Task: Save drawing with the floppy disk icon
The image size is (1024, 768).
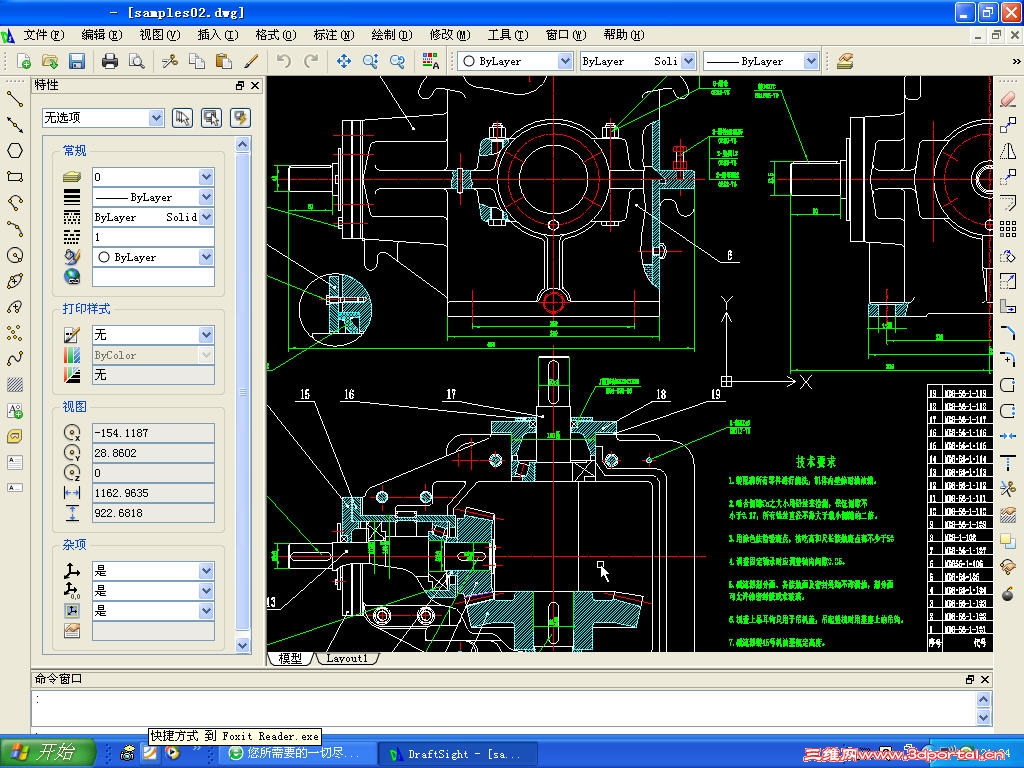Action: [76, 61]
